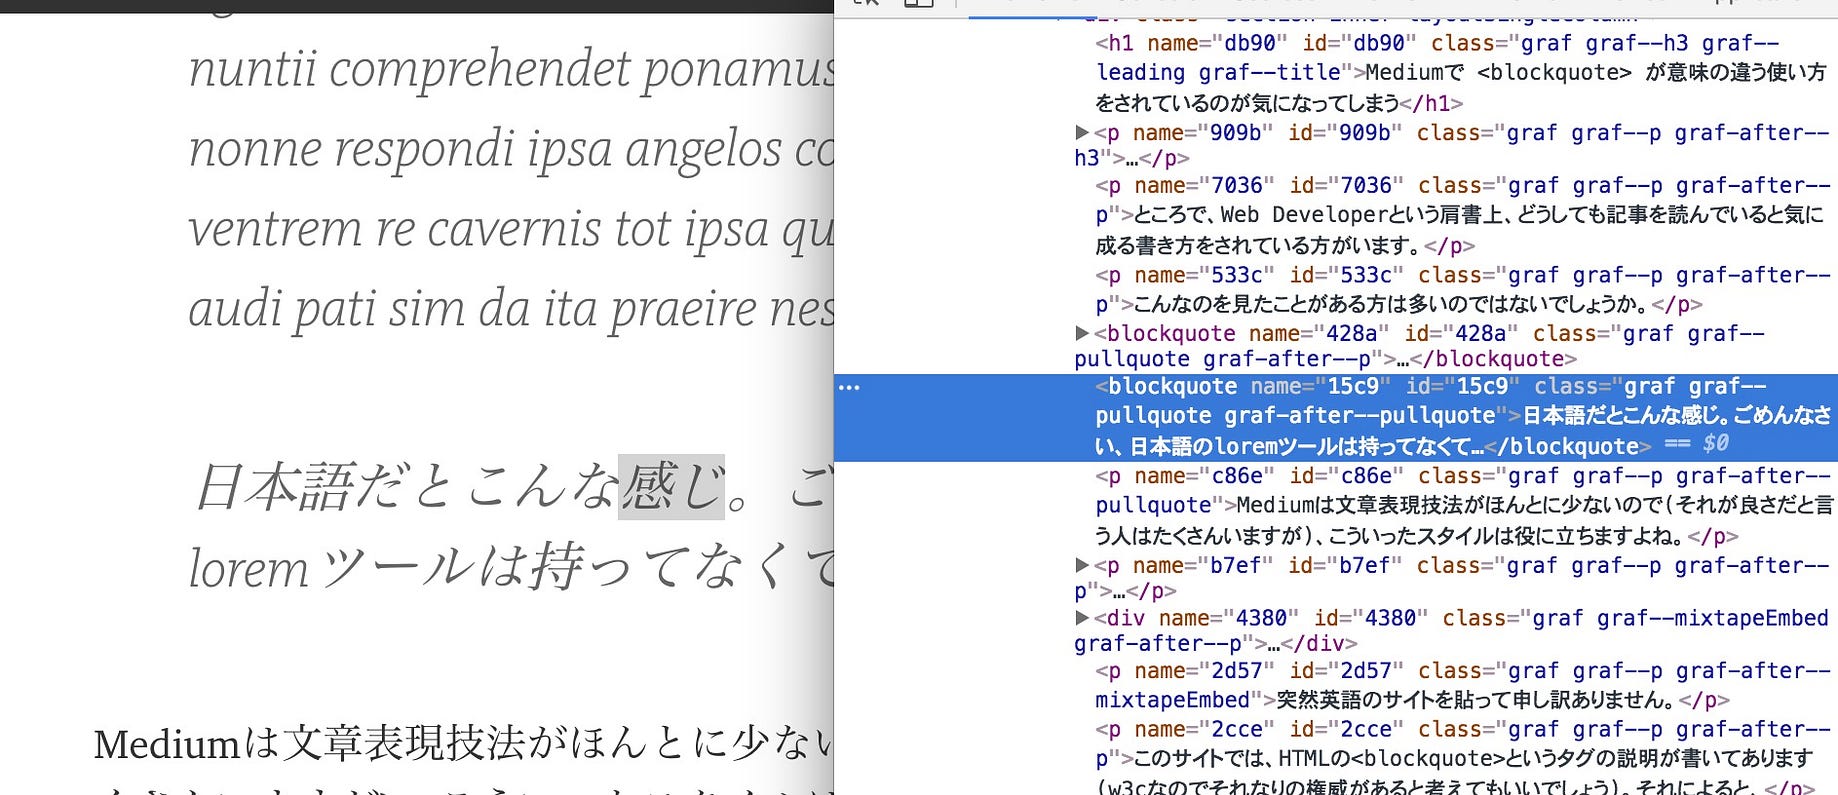Screen dimensions: 1838x795
Task: Expand the p element with id b7ef
Action: point(1082,565)
